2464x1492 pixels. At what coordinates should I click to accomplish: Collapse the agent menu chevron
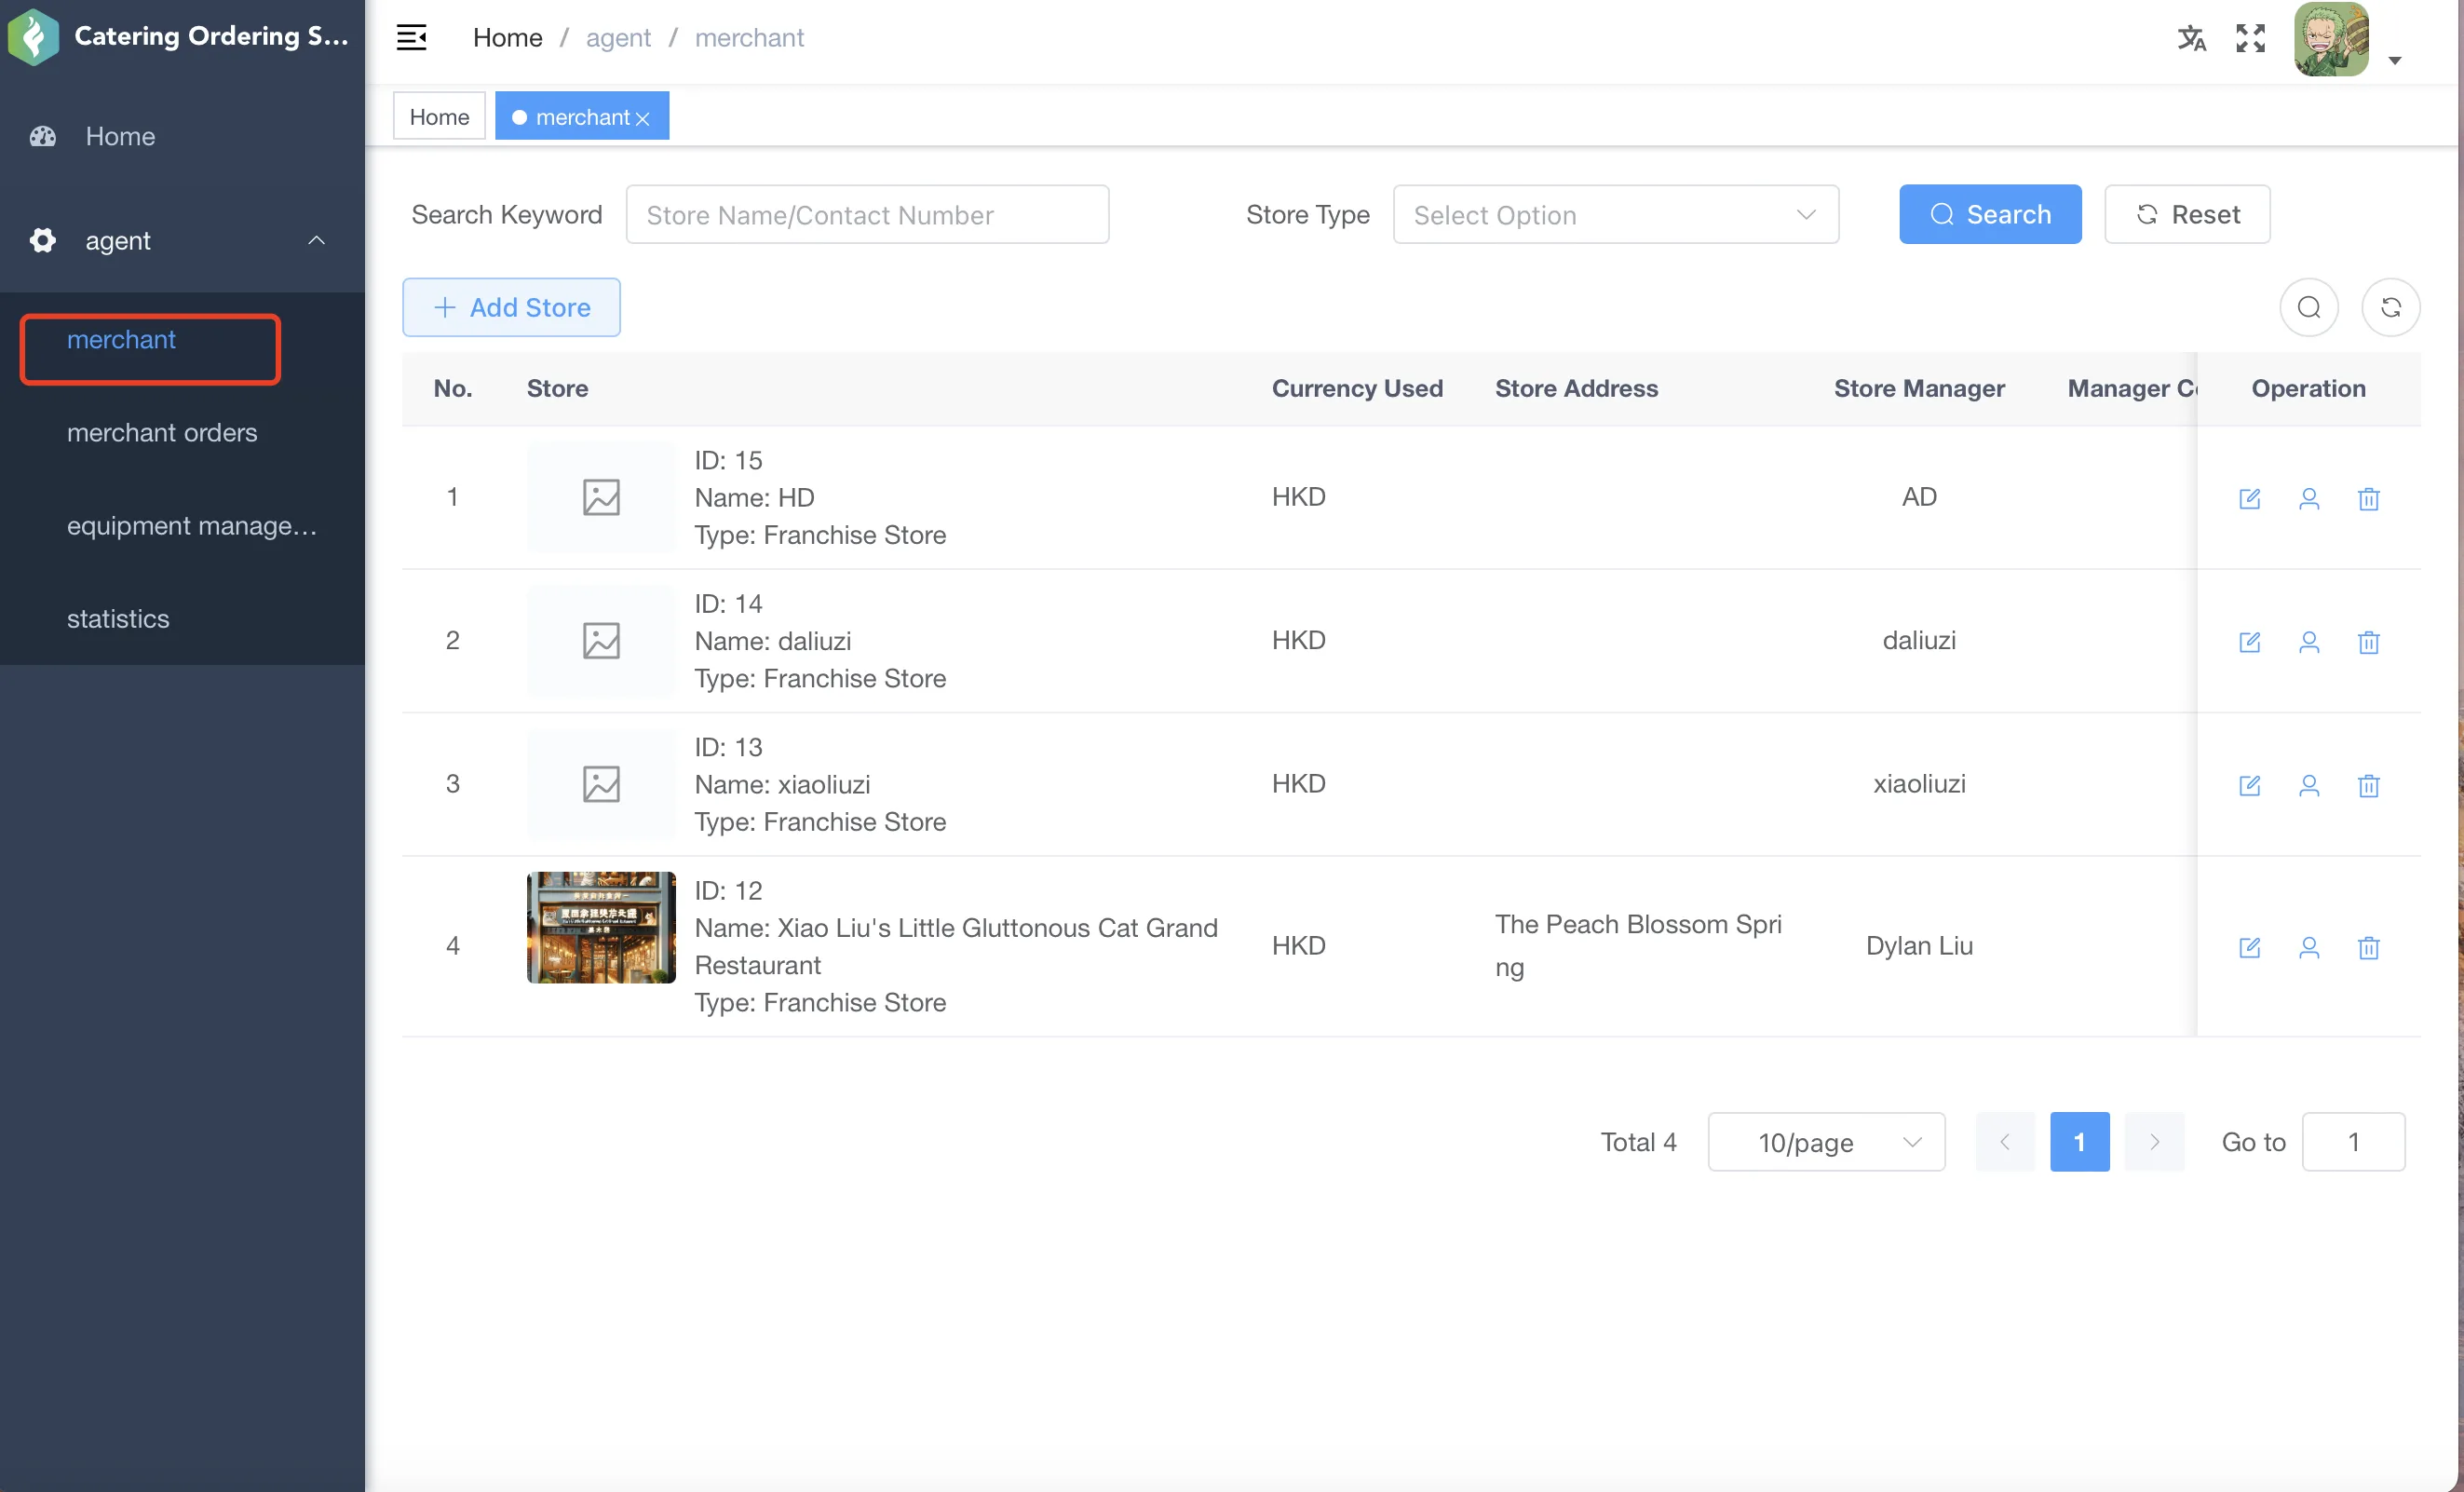coord(316,240)
